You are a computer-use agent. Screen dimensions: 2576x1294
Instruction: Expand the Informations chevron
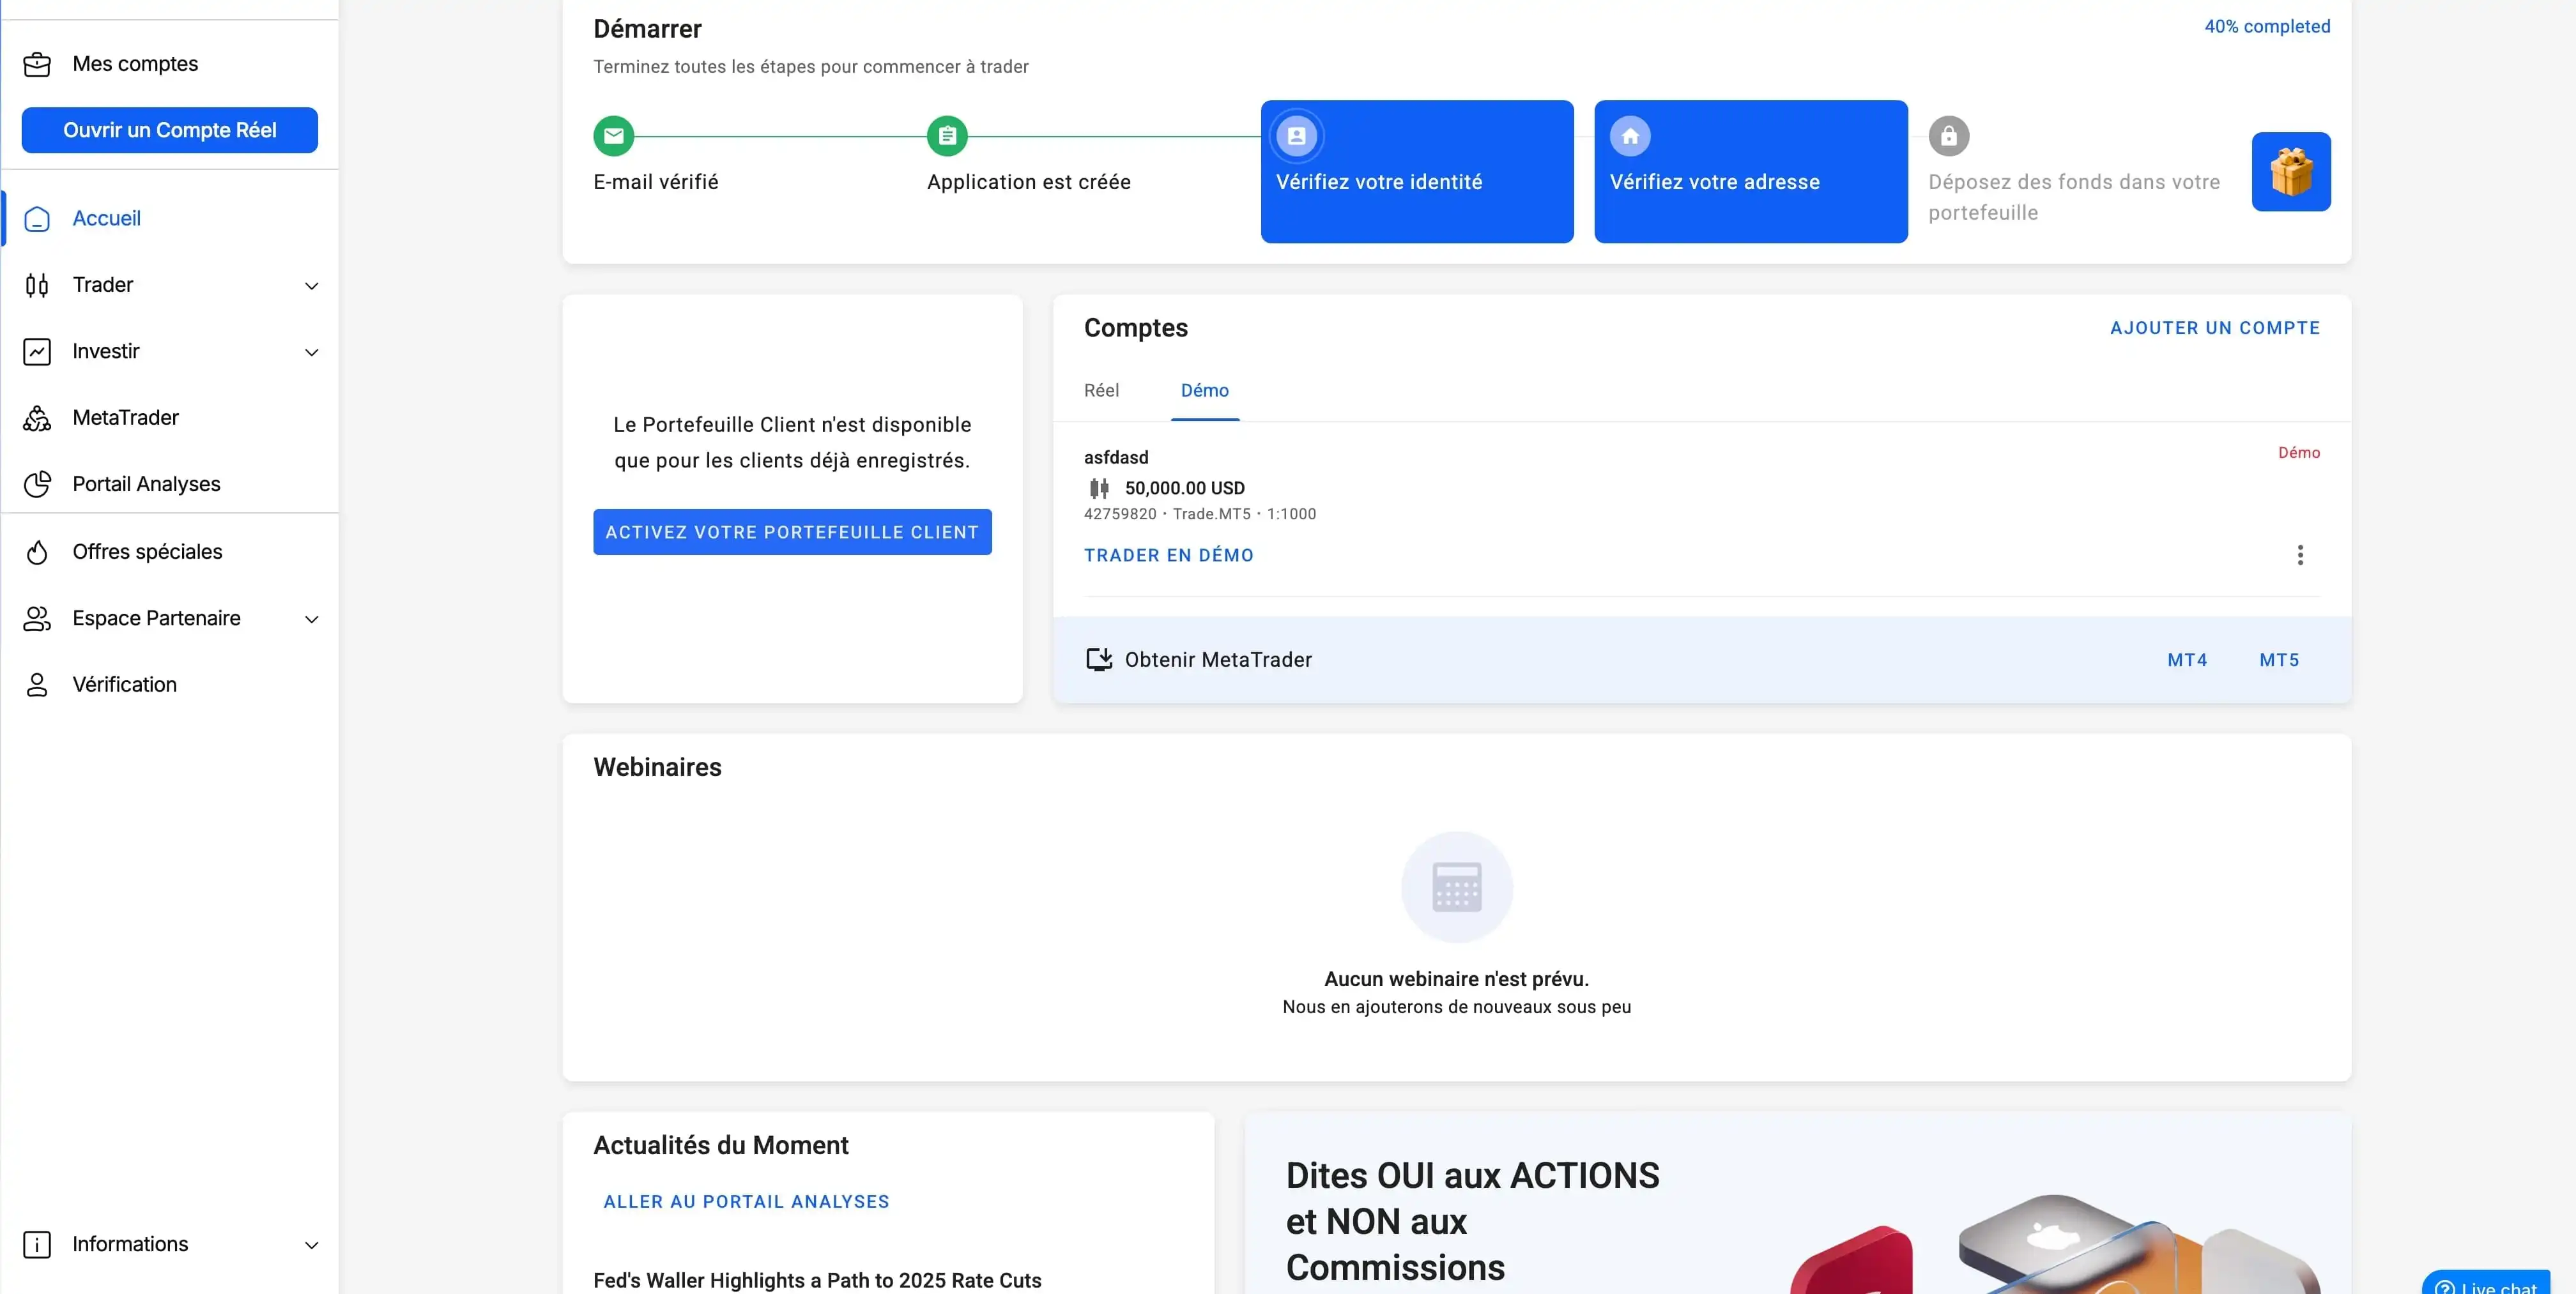coord(312,1246)
